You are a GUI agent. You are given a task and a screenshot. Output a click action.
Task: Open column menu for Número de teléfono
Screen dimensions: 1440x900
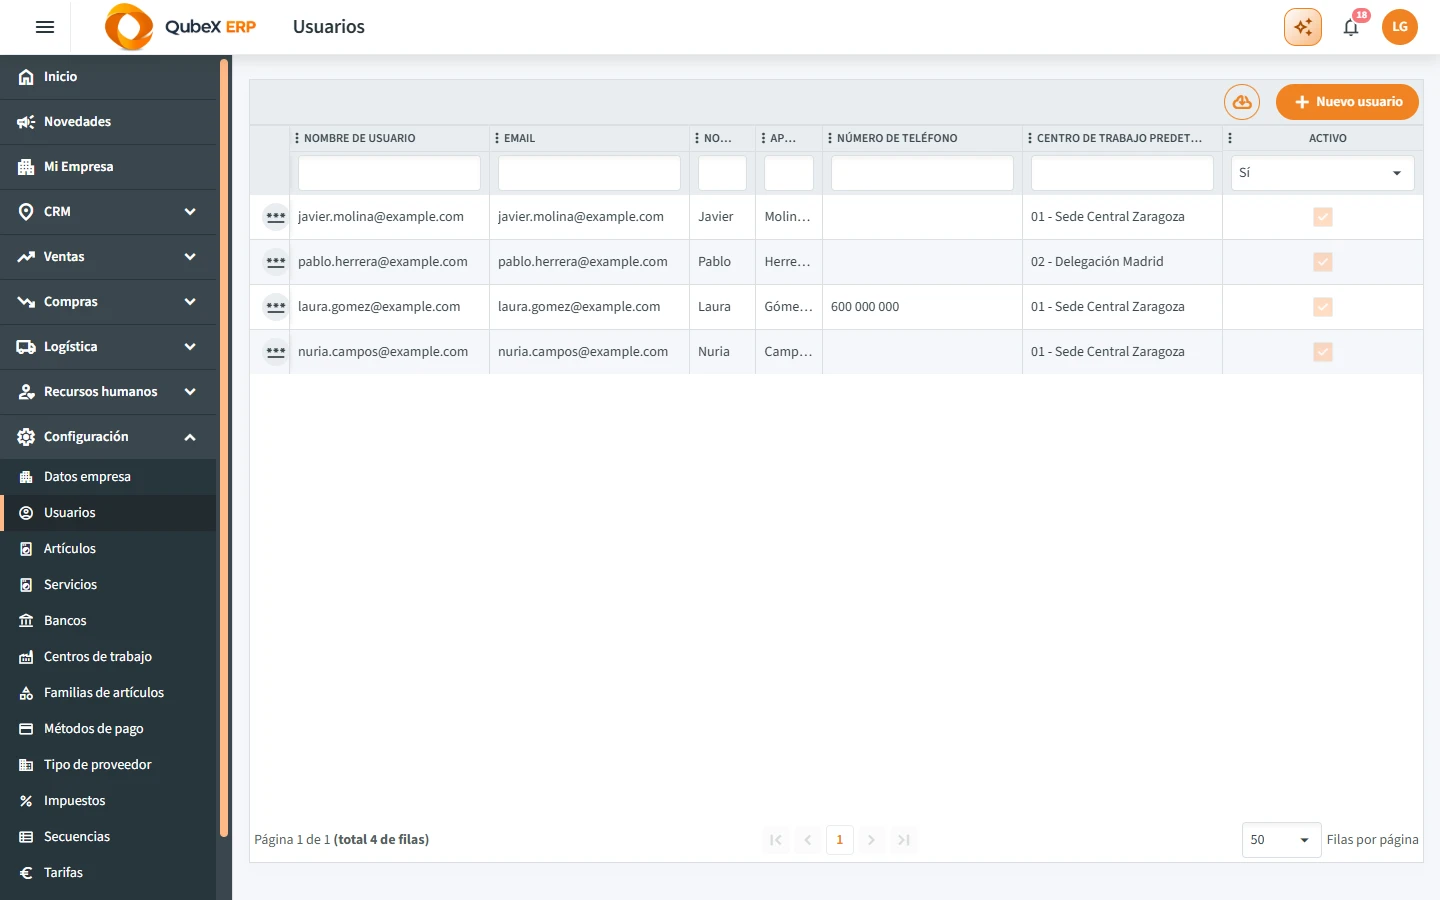(x=830, y=138)
